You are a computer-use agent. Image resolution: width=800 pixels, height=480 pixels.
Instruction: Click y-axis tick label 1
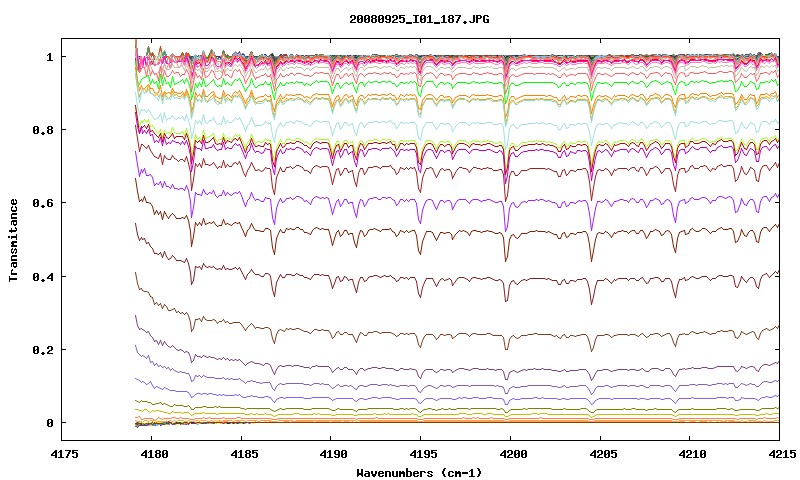(49, 57)
